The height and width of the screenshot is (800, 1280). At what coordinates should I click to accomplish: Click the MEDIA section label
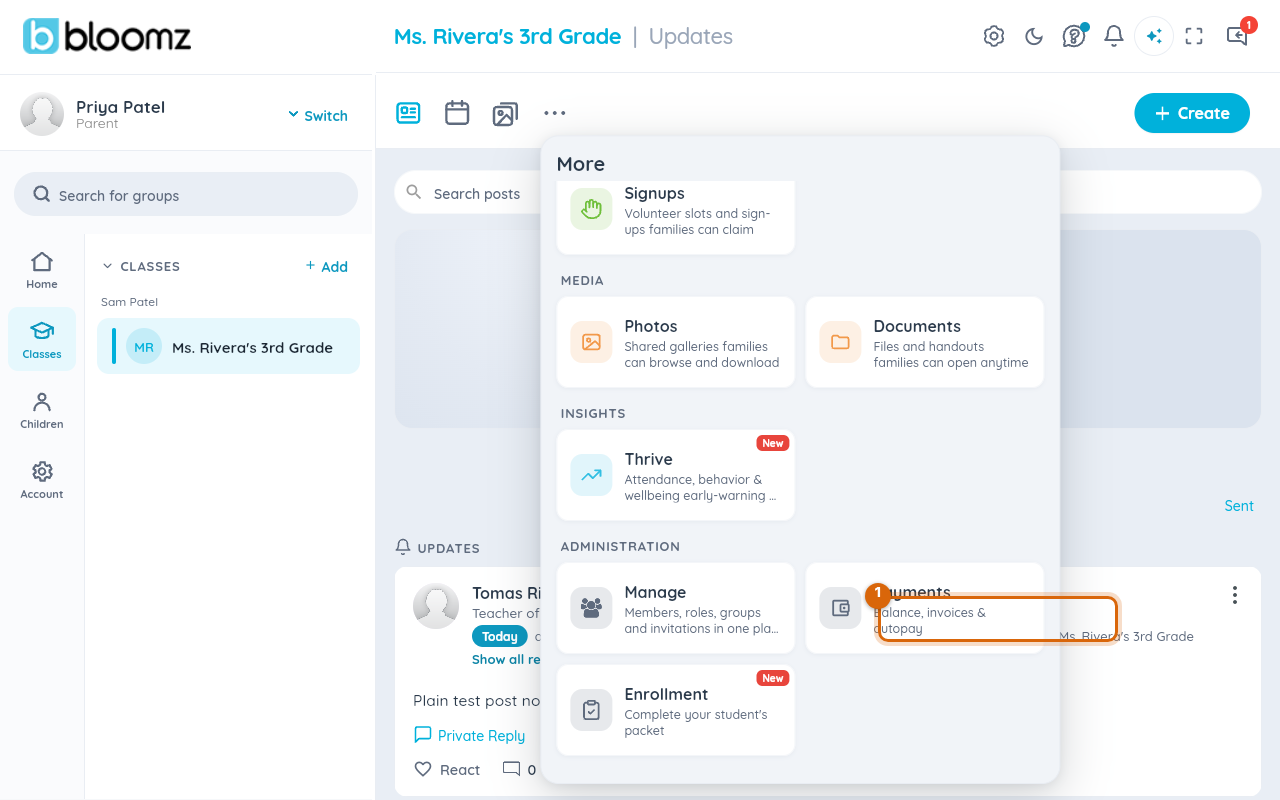(582, 280)
